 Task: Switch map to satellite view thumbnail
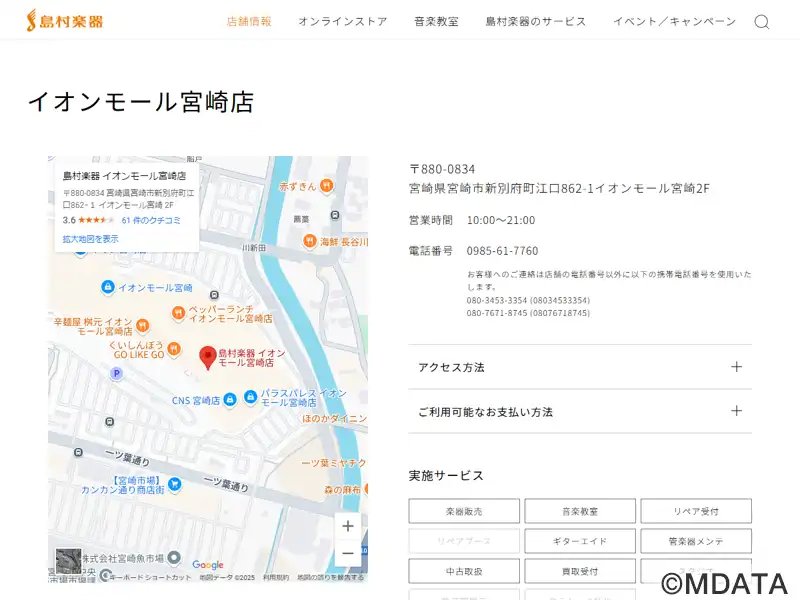(x=68, y=561)
